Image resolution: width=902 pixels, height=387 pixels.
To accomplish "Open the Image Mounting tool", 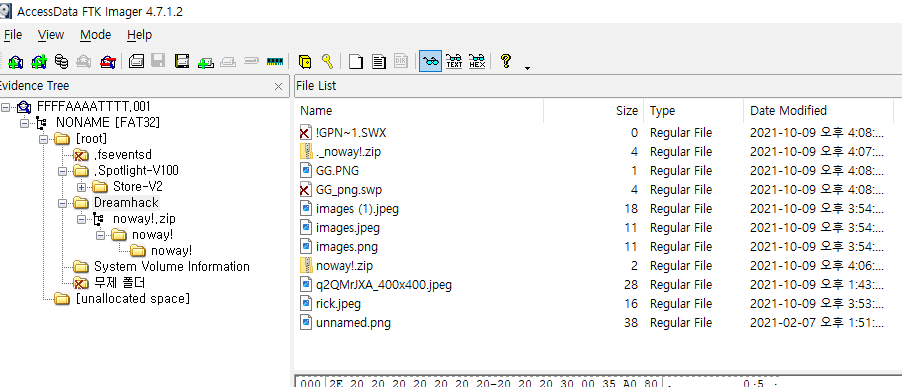I will click(61, 61).
